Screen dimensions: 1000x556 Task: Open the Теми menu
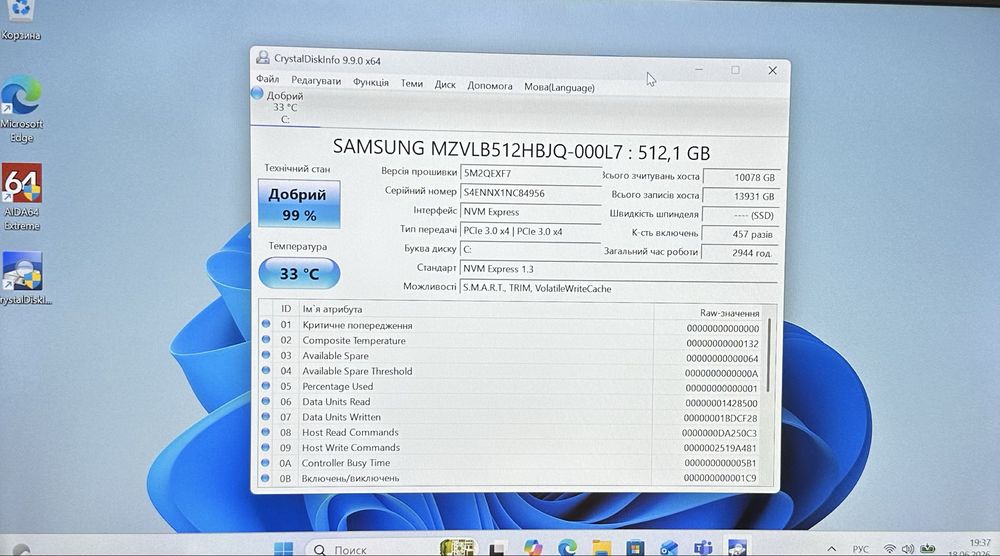pyautogui.click(x=411, y=84)
